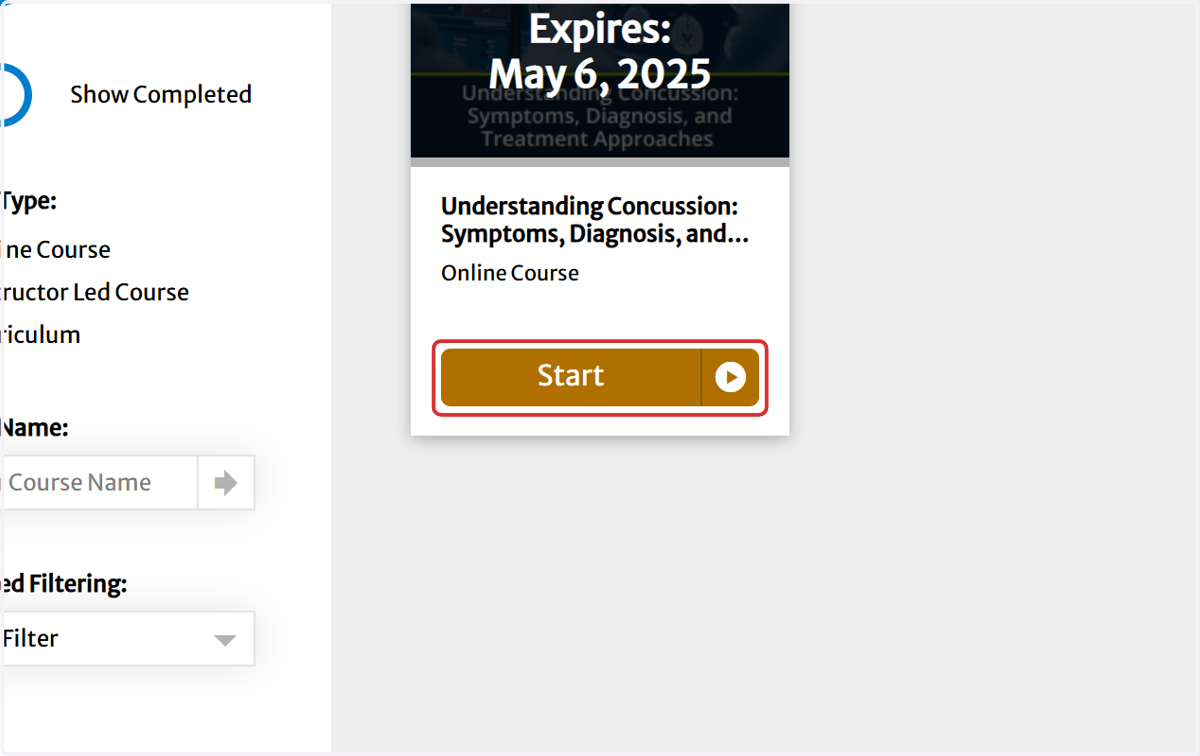Open the Understanding Concussion course title link
The image size is (1200, 756).
click(x=595, y=220)
